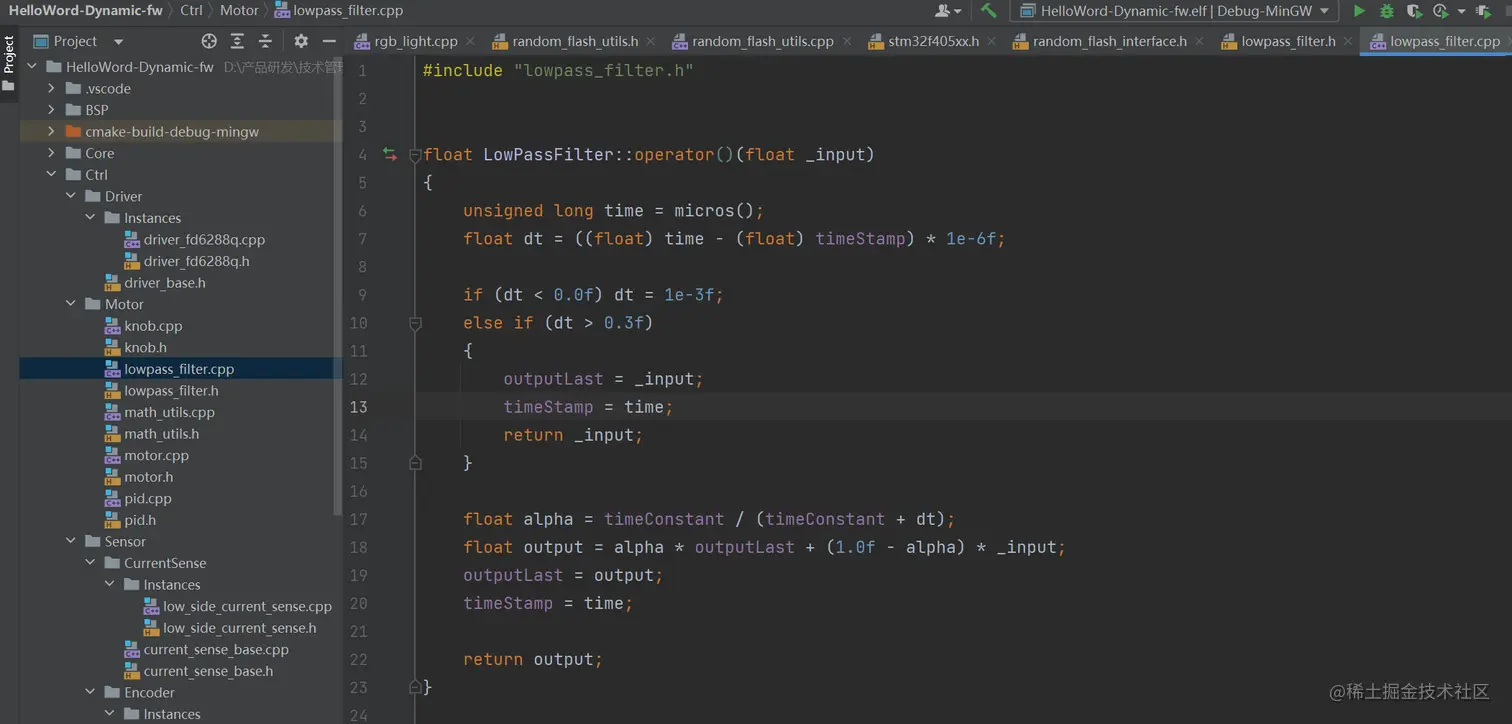Open the dropdown arrow next to the profiler icon
This screenshot has height=724, width=1512.
tap(1461, 11)
